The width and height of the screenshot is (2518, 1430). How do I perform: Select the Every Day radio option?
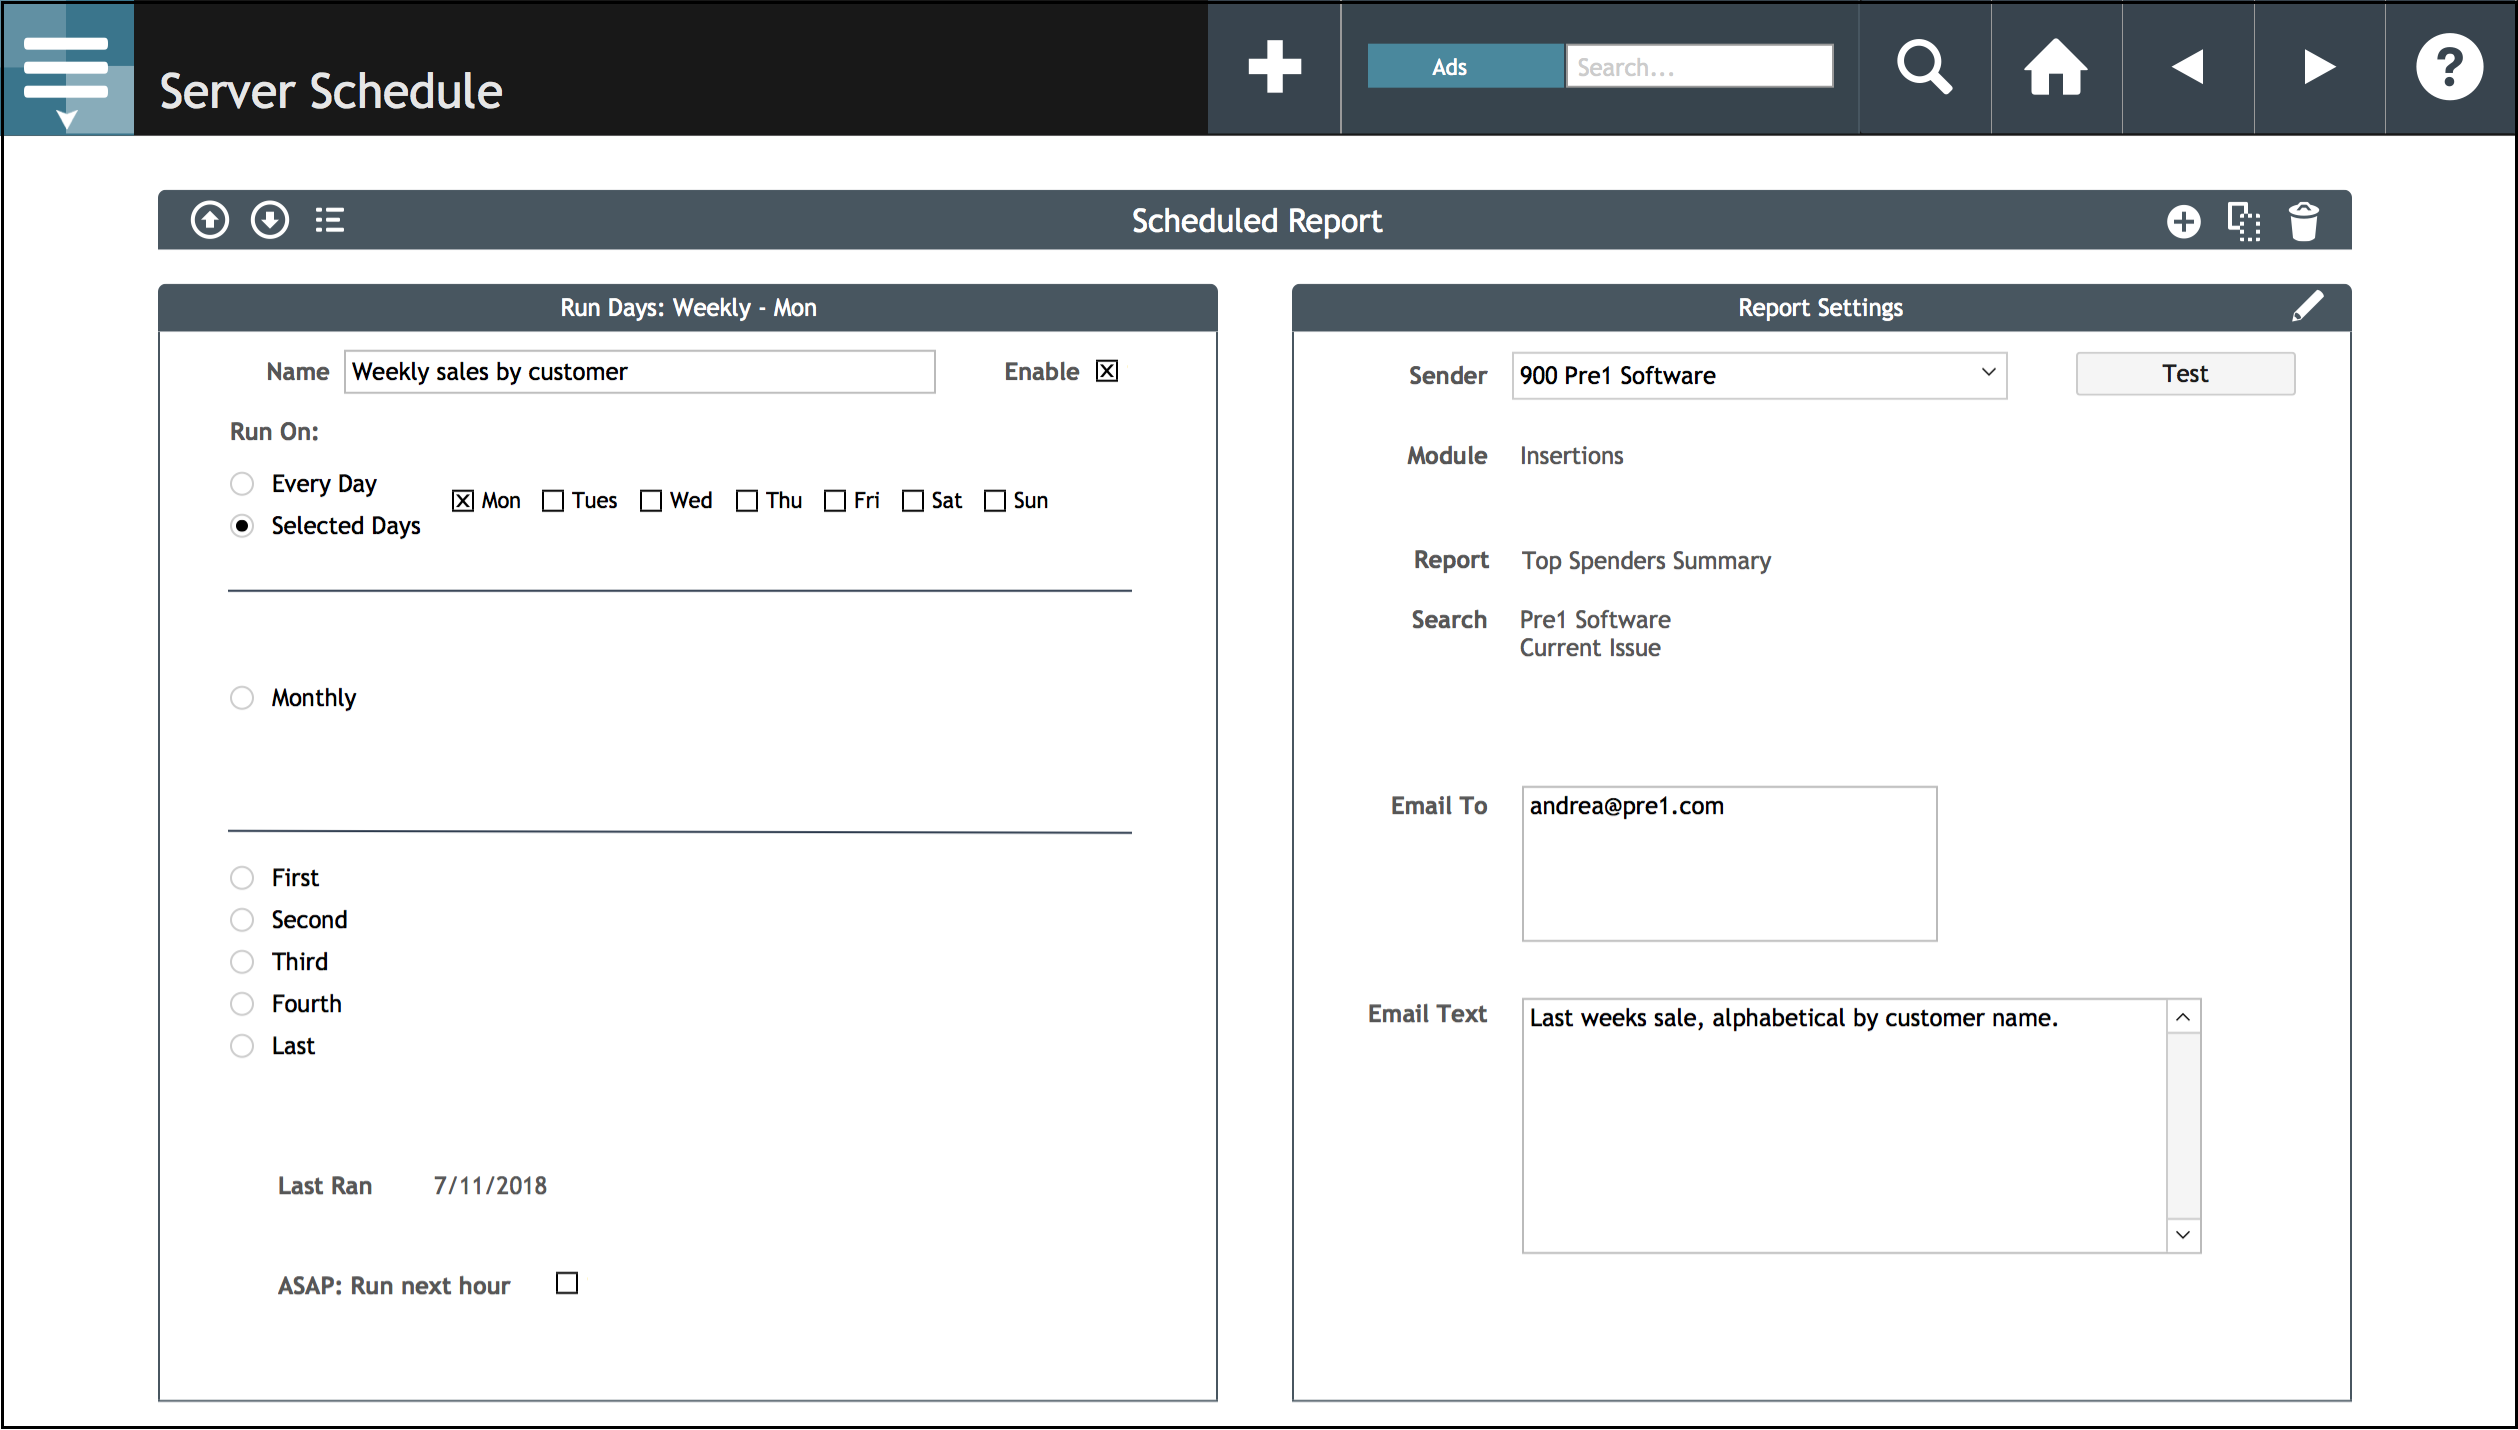[242, 484]
